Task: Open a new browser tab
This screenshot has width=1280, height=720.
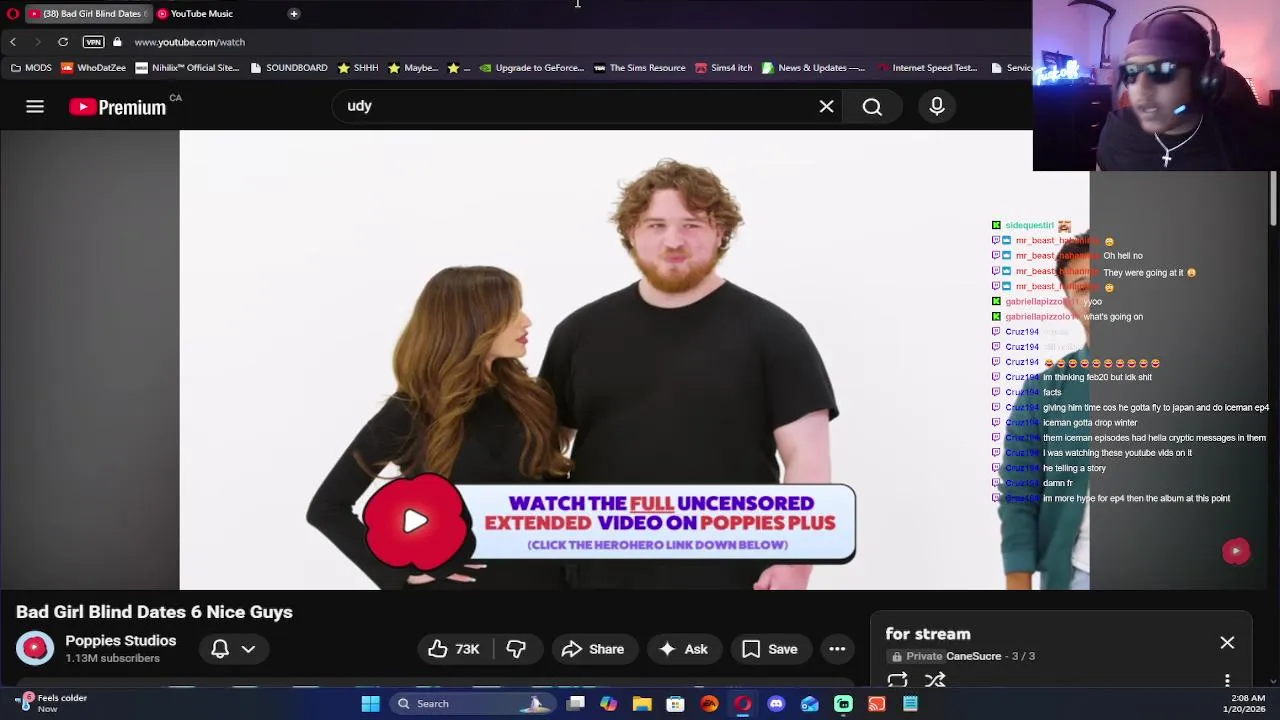Action: point(294,13)
